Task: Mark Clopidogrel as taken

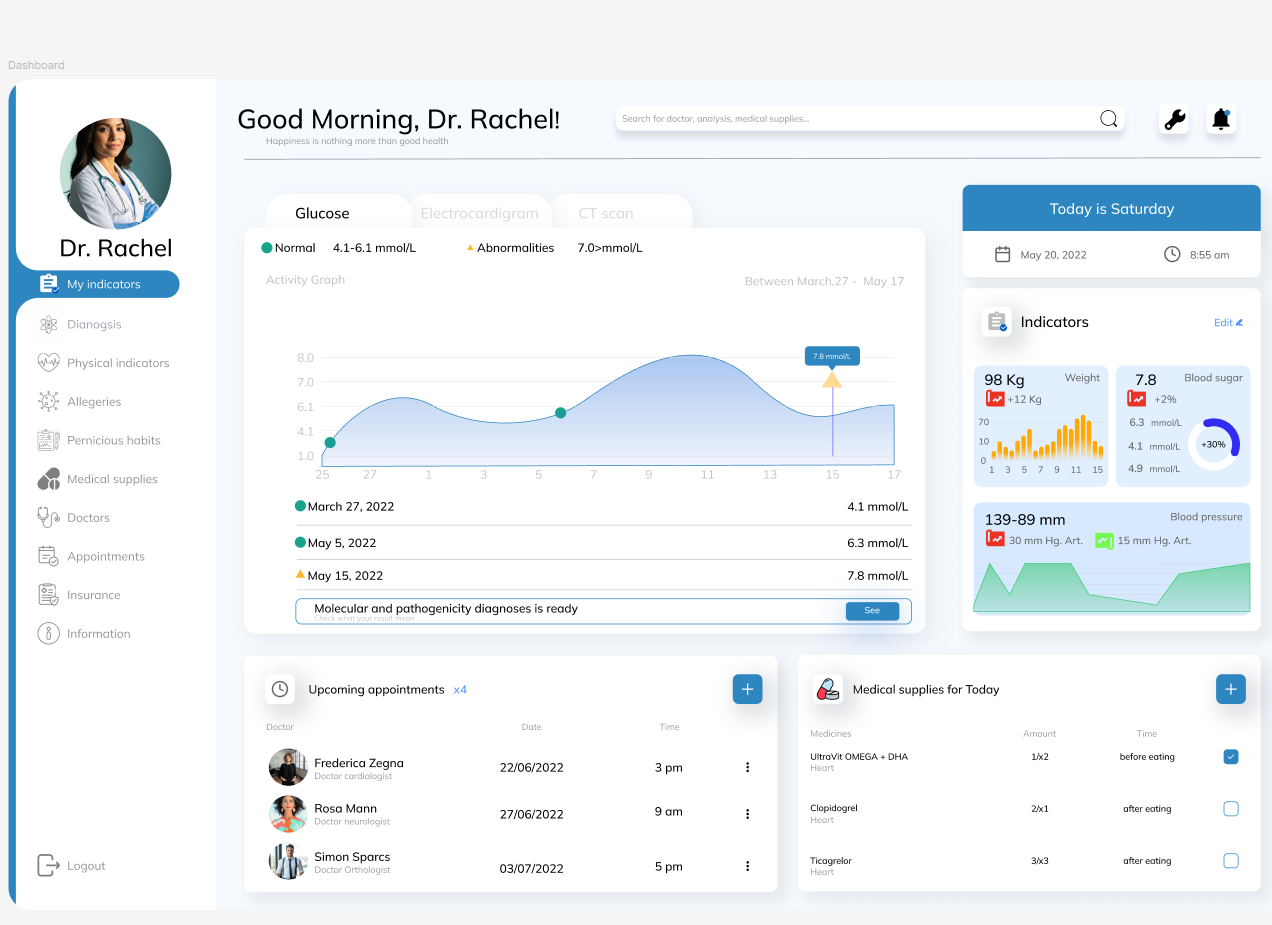Action: (x=1231, y=809)
